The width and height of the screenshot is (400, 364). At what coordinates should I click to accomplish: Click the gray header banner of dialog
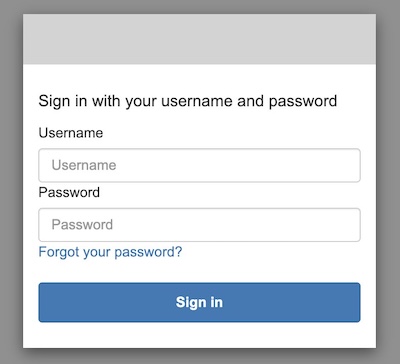[199, 39]
